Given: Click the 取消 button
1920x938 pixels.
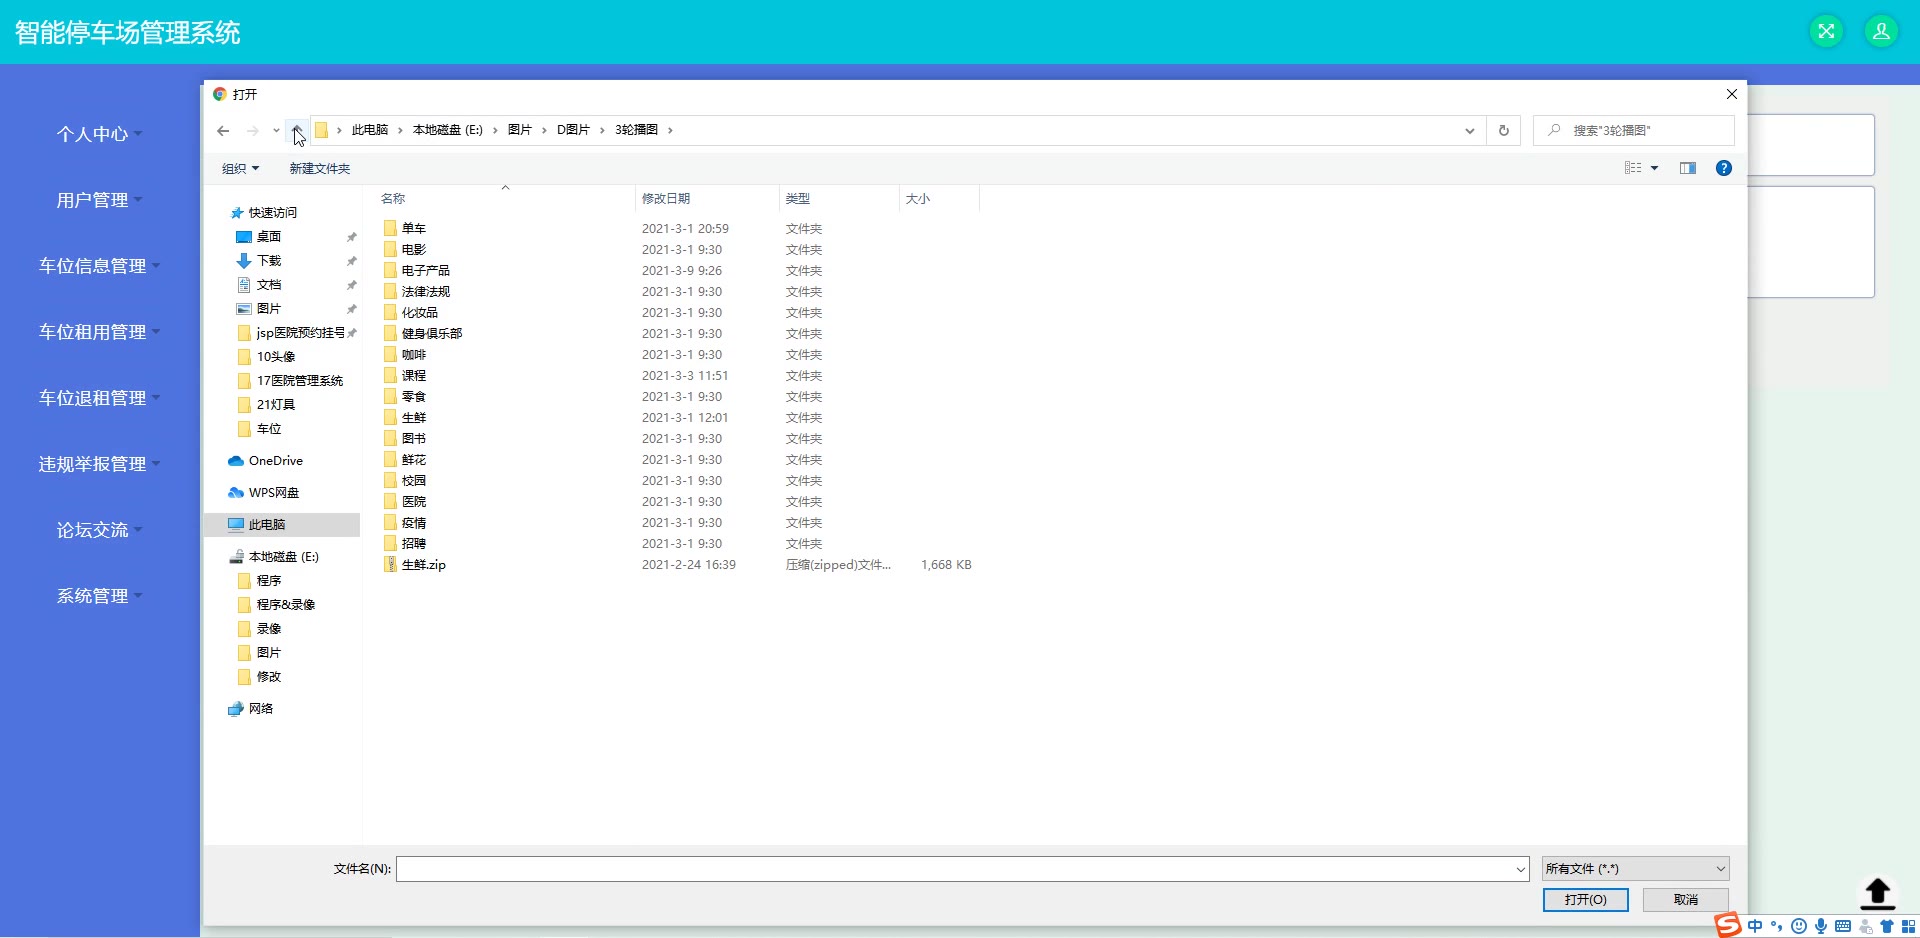Looking at the screenshot, I should (1686, 900).
